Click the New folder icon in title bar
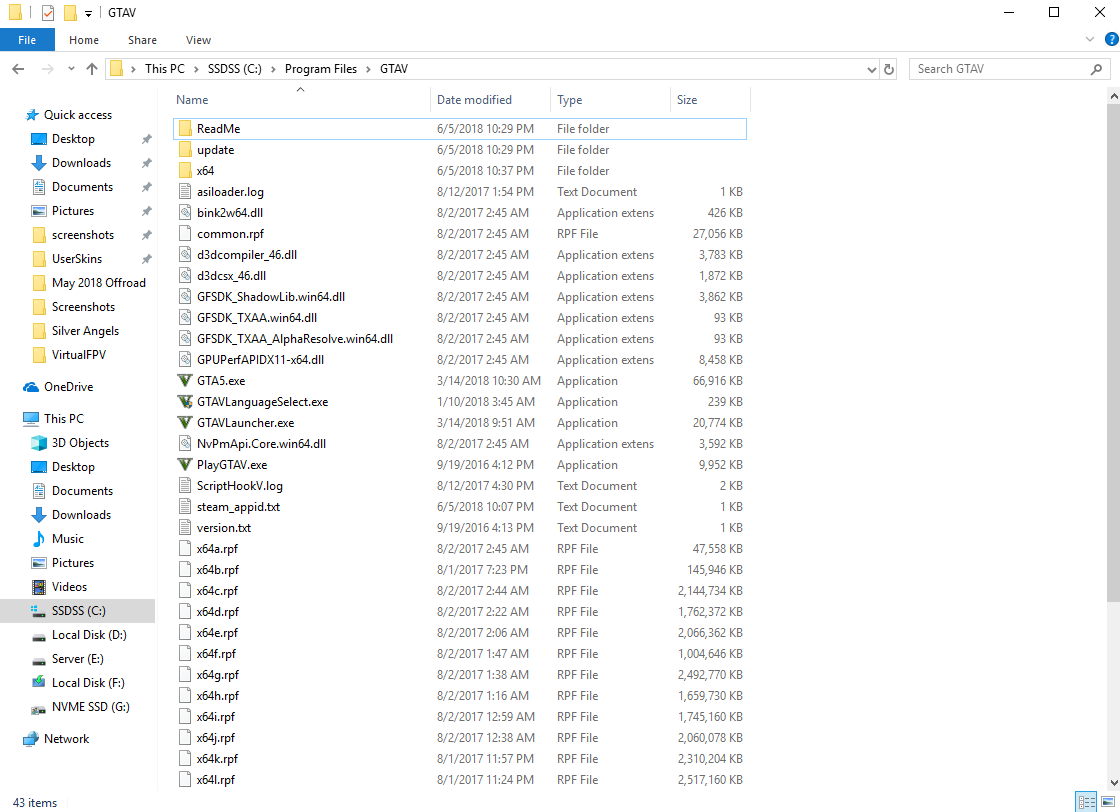The height and width of the screenshot is (812, 1120). pos(70,13)
